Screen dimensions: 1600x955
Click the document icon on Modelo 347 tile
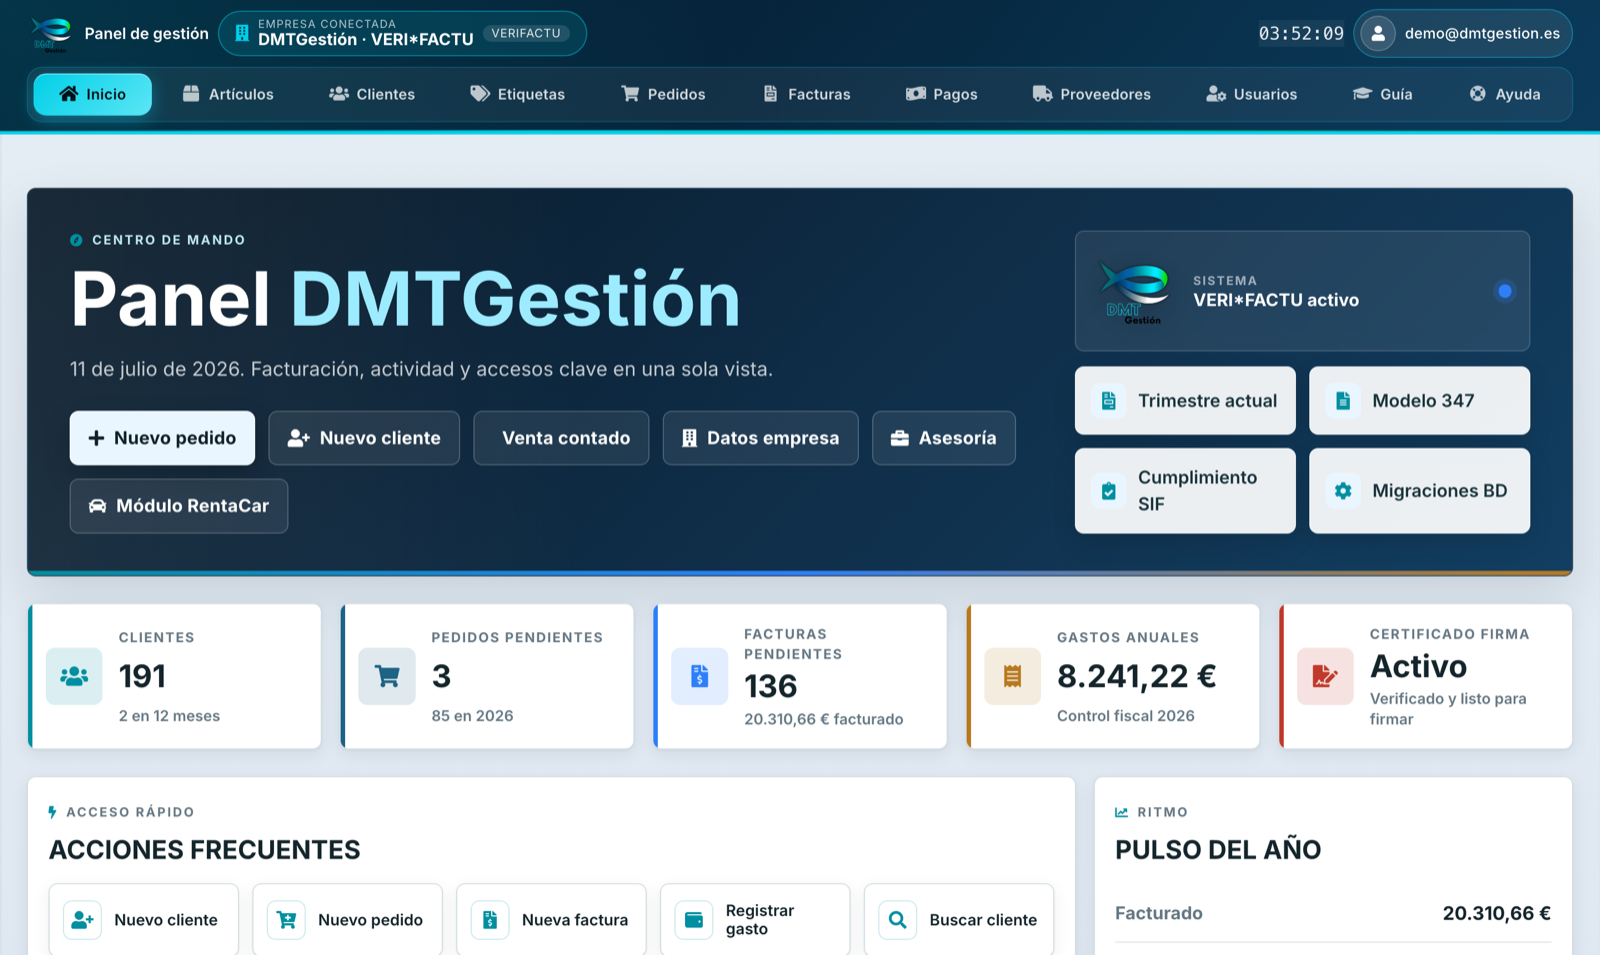pos(1343,401)
